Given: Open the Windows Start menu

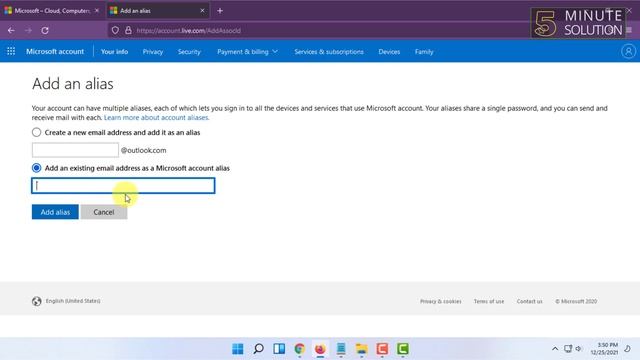Looking at the screenshot, I should 238,349.
